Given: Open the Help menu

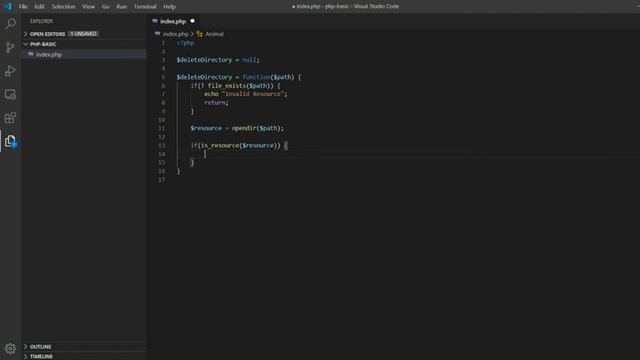Looking at the screenshot, I should click(169, 7).
